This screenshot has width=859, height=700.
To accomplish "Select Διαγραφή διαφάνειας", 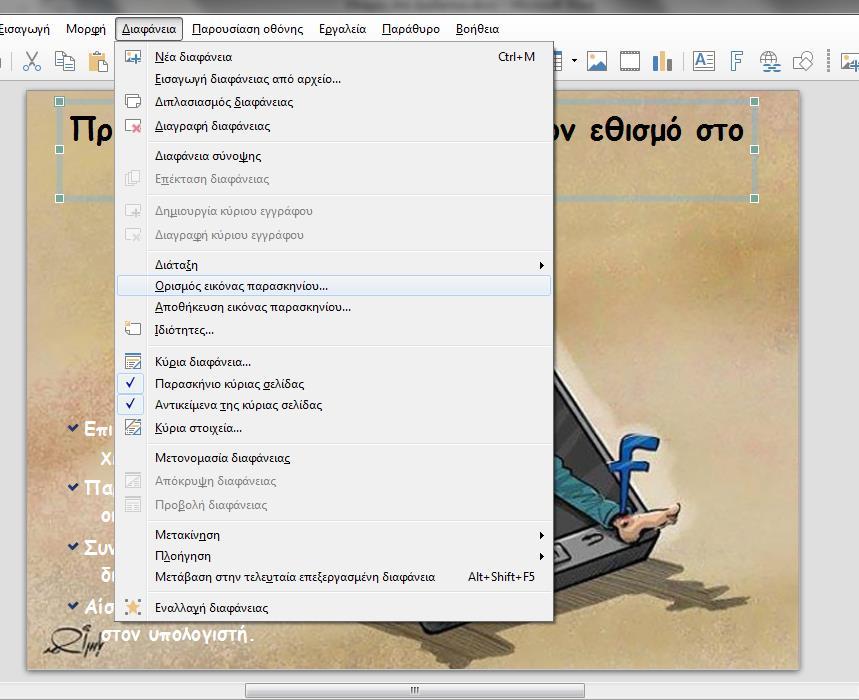I will point(334,126).
